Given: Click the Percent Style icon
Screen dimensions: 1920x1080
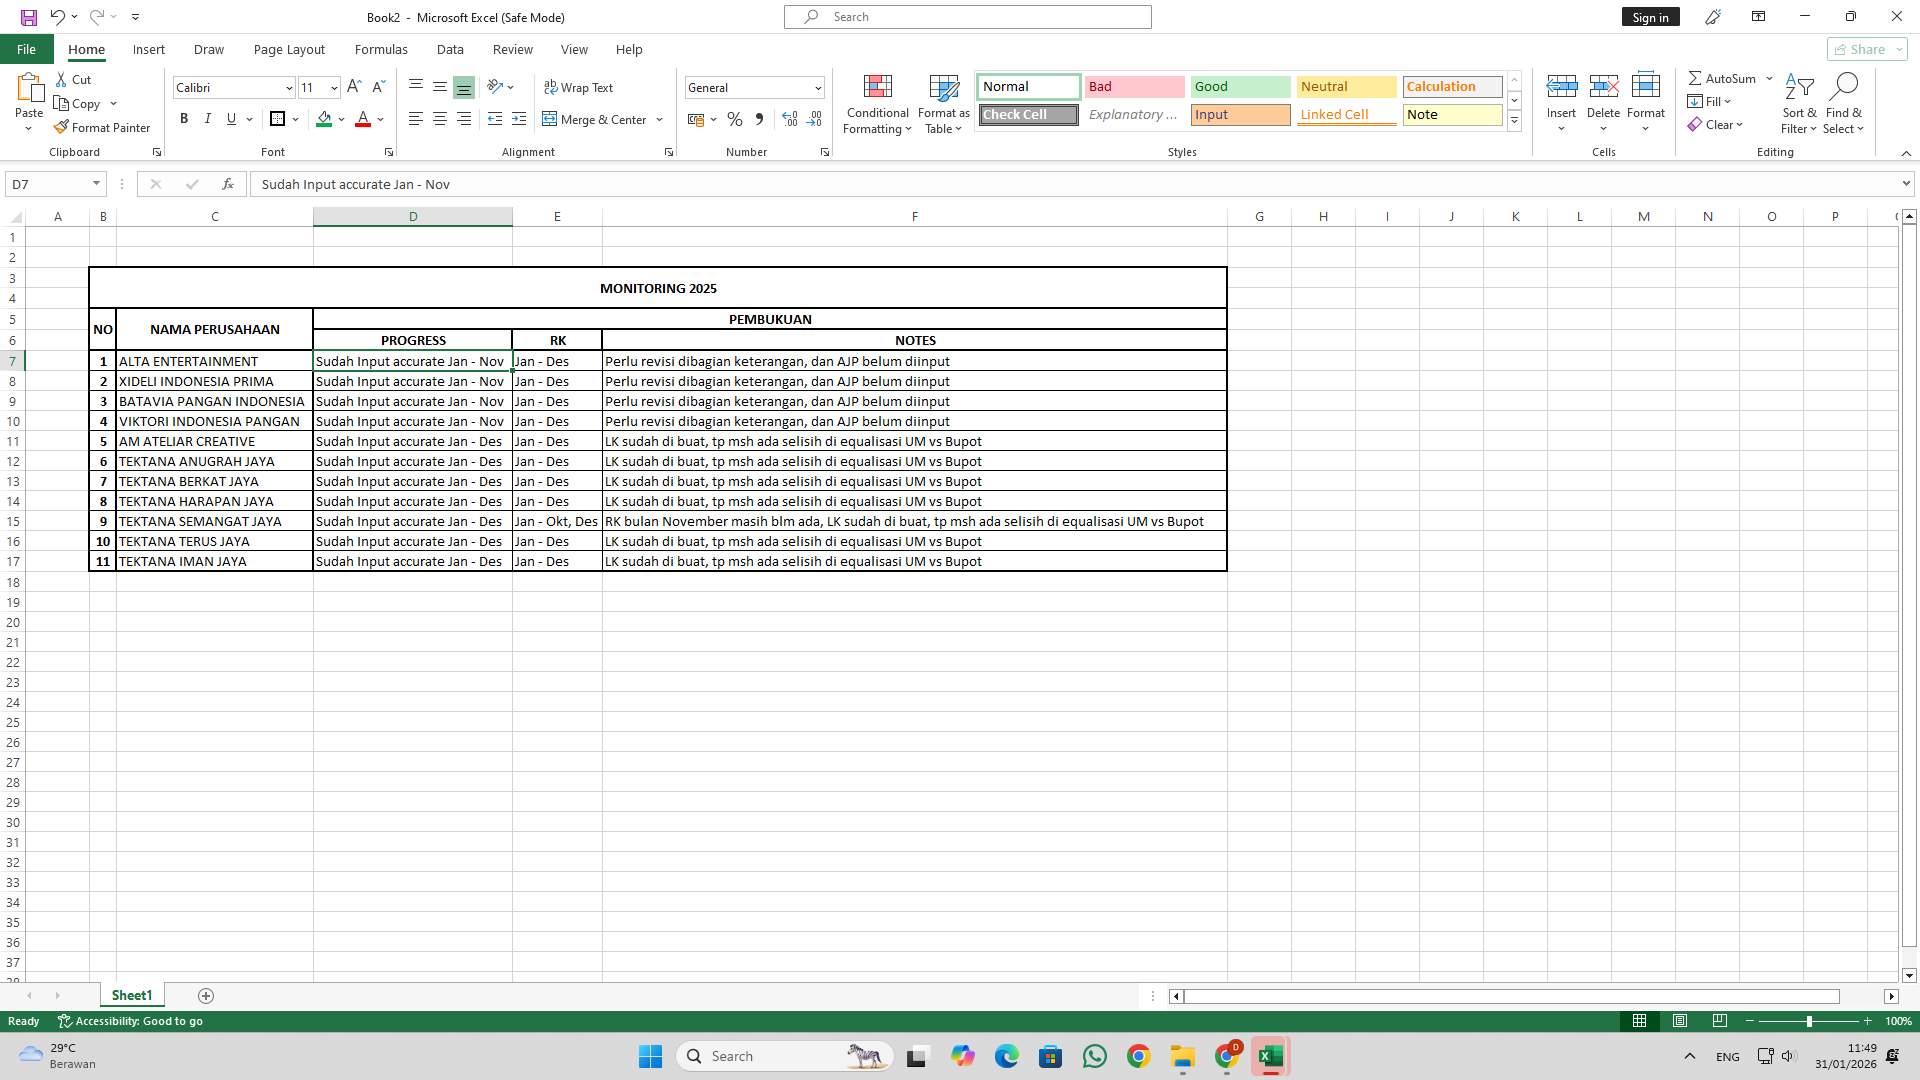Looking at the screenshot, I should click(x=735, y=119).
